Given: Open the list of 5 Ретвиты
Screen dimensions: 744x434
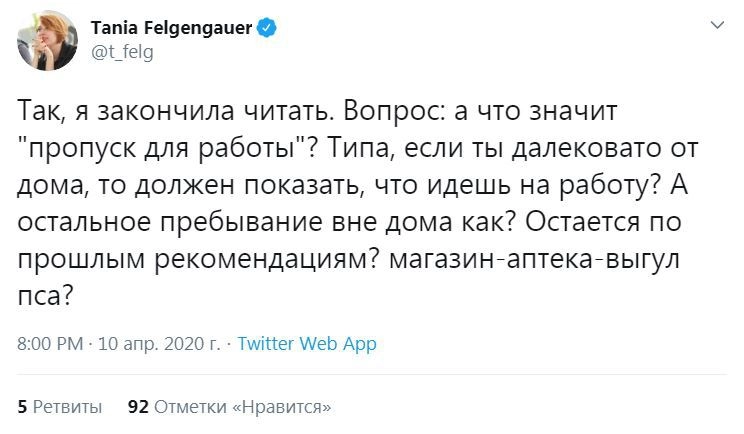Looking at the screenshot, I should coord(60,407).
